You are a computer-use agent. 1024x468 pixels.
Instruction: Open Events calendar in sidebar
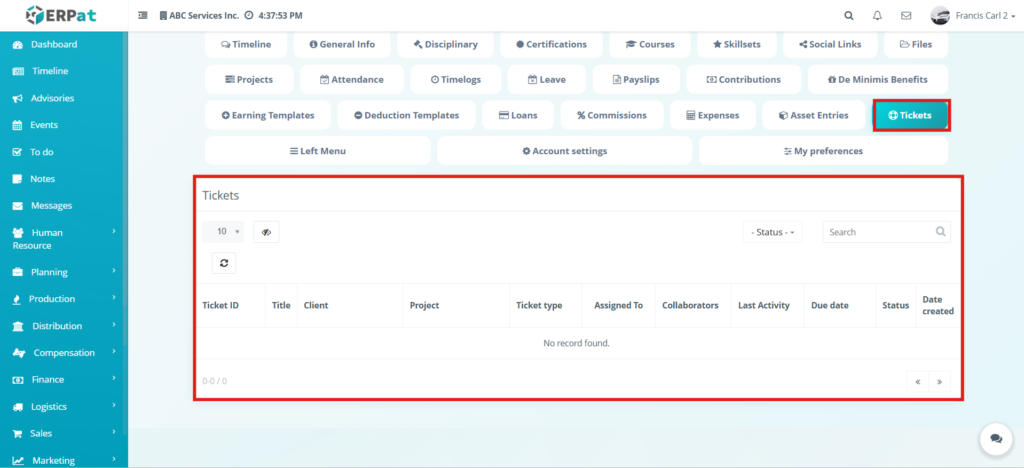pyautogui.click(x=44, y=125)
